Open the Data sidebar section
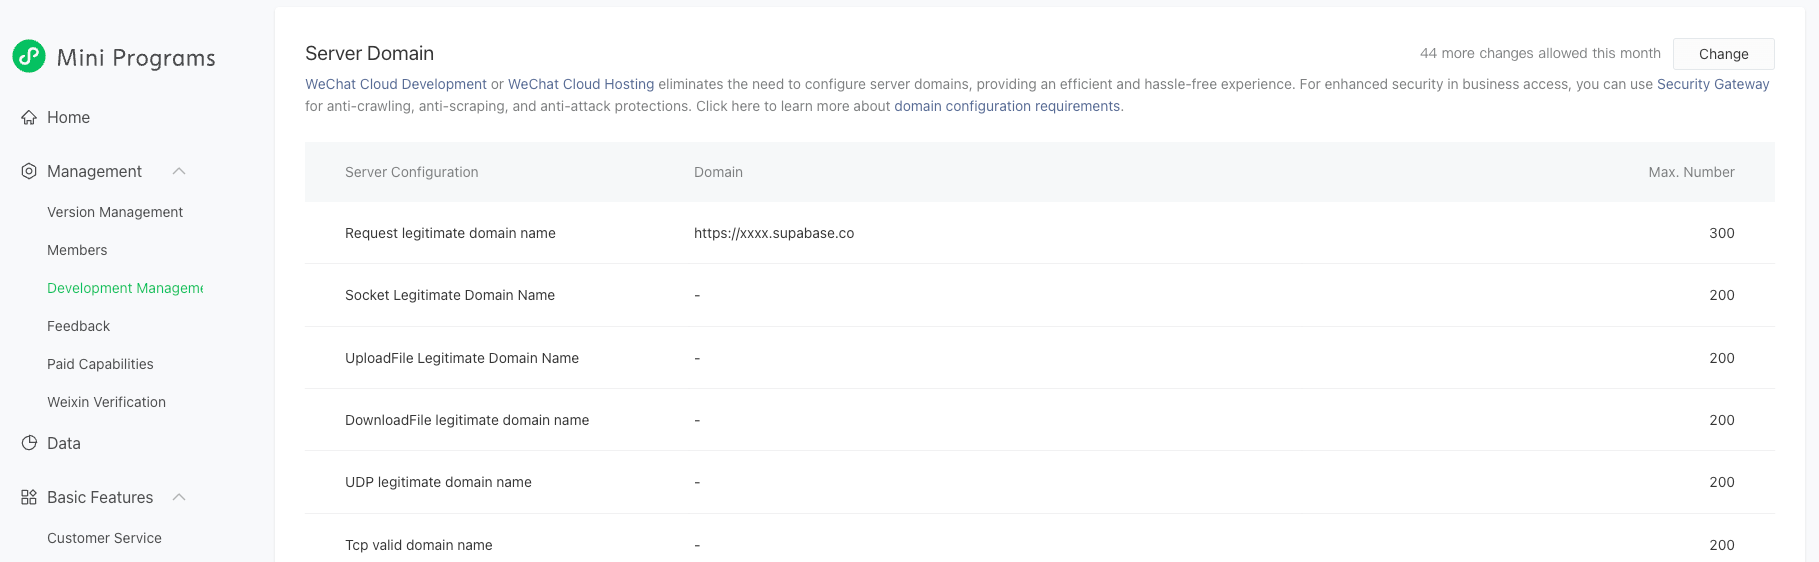Image resolution: width=1819 pixels, height=562 pixels. click(64, 443)
